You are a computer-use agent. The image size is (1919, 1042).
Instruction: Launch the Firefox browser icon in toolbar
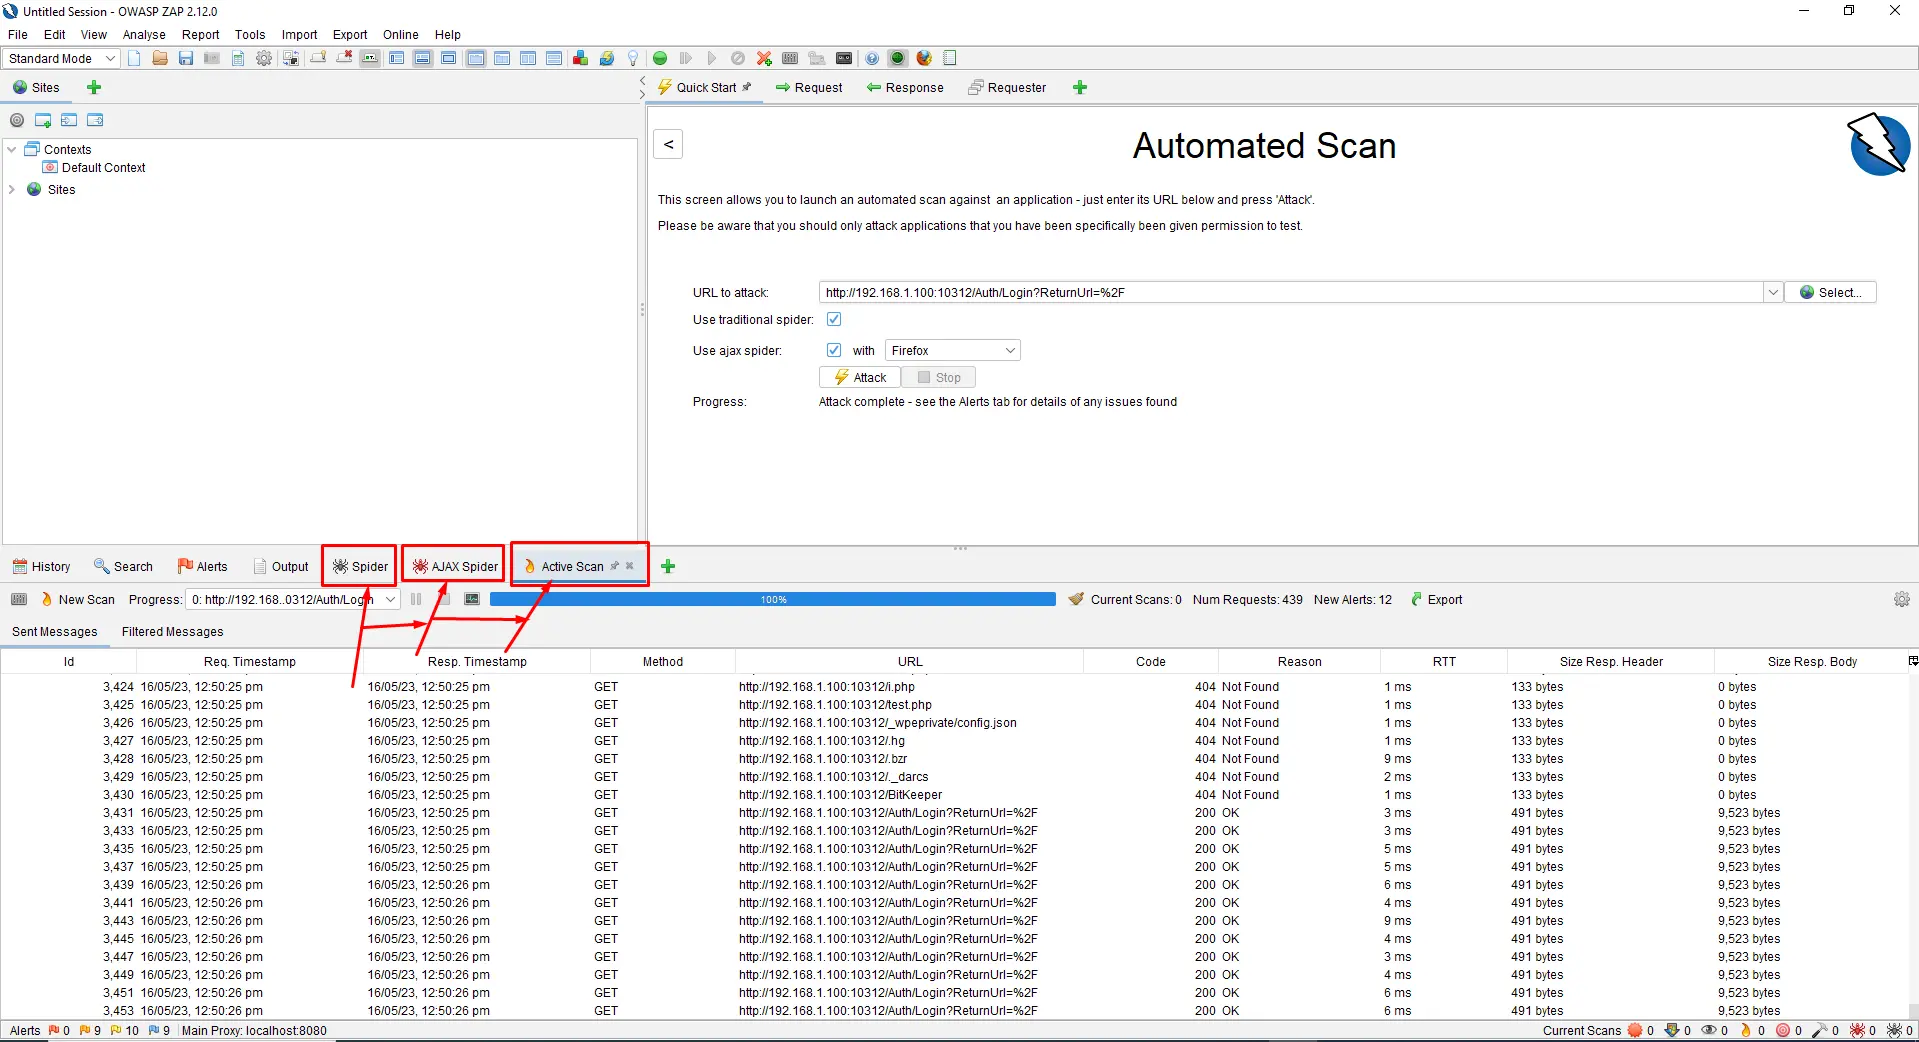click(x=924, y=58)
